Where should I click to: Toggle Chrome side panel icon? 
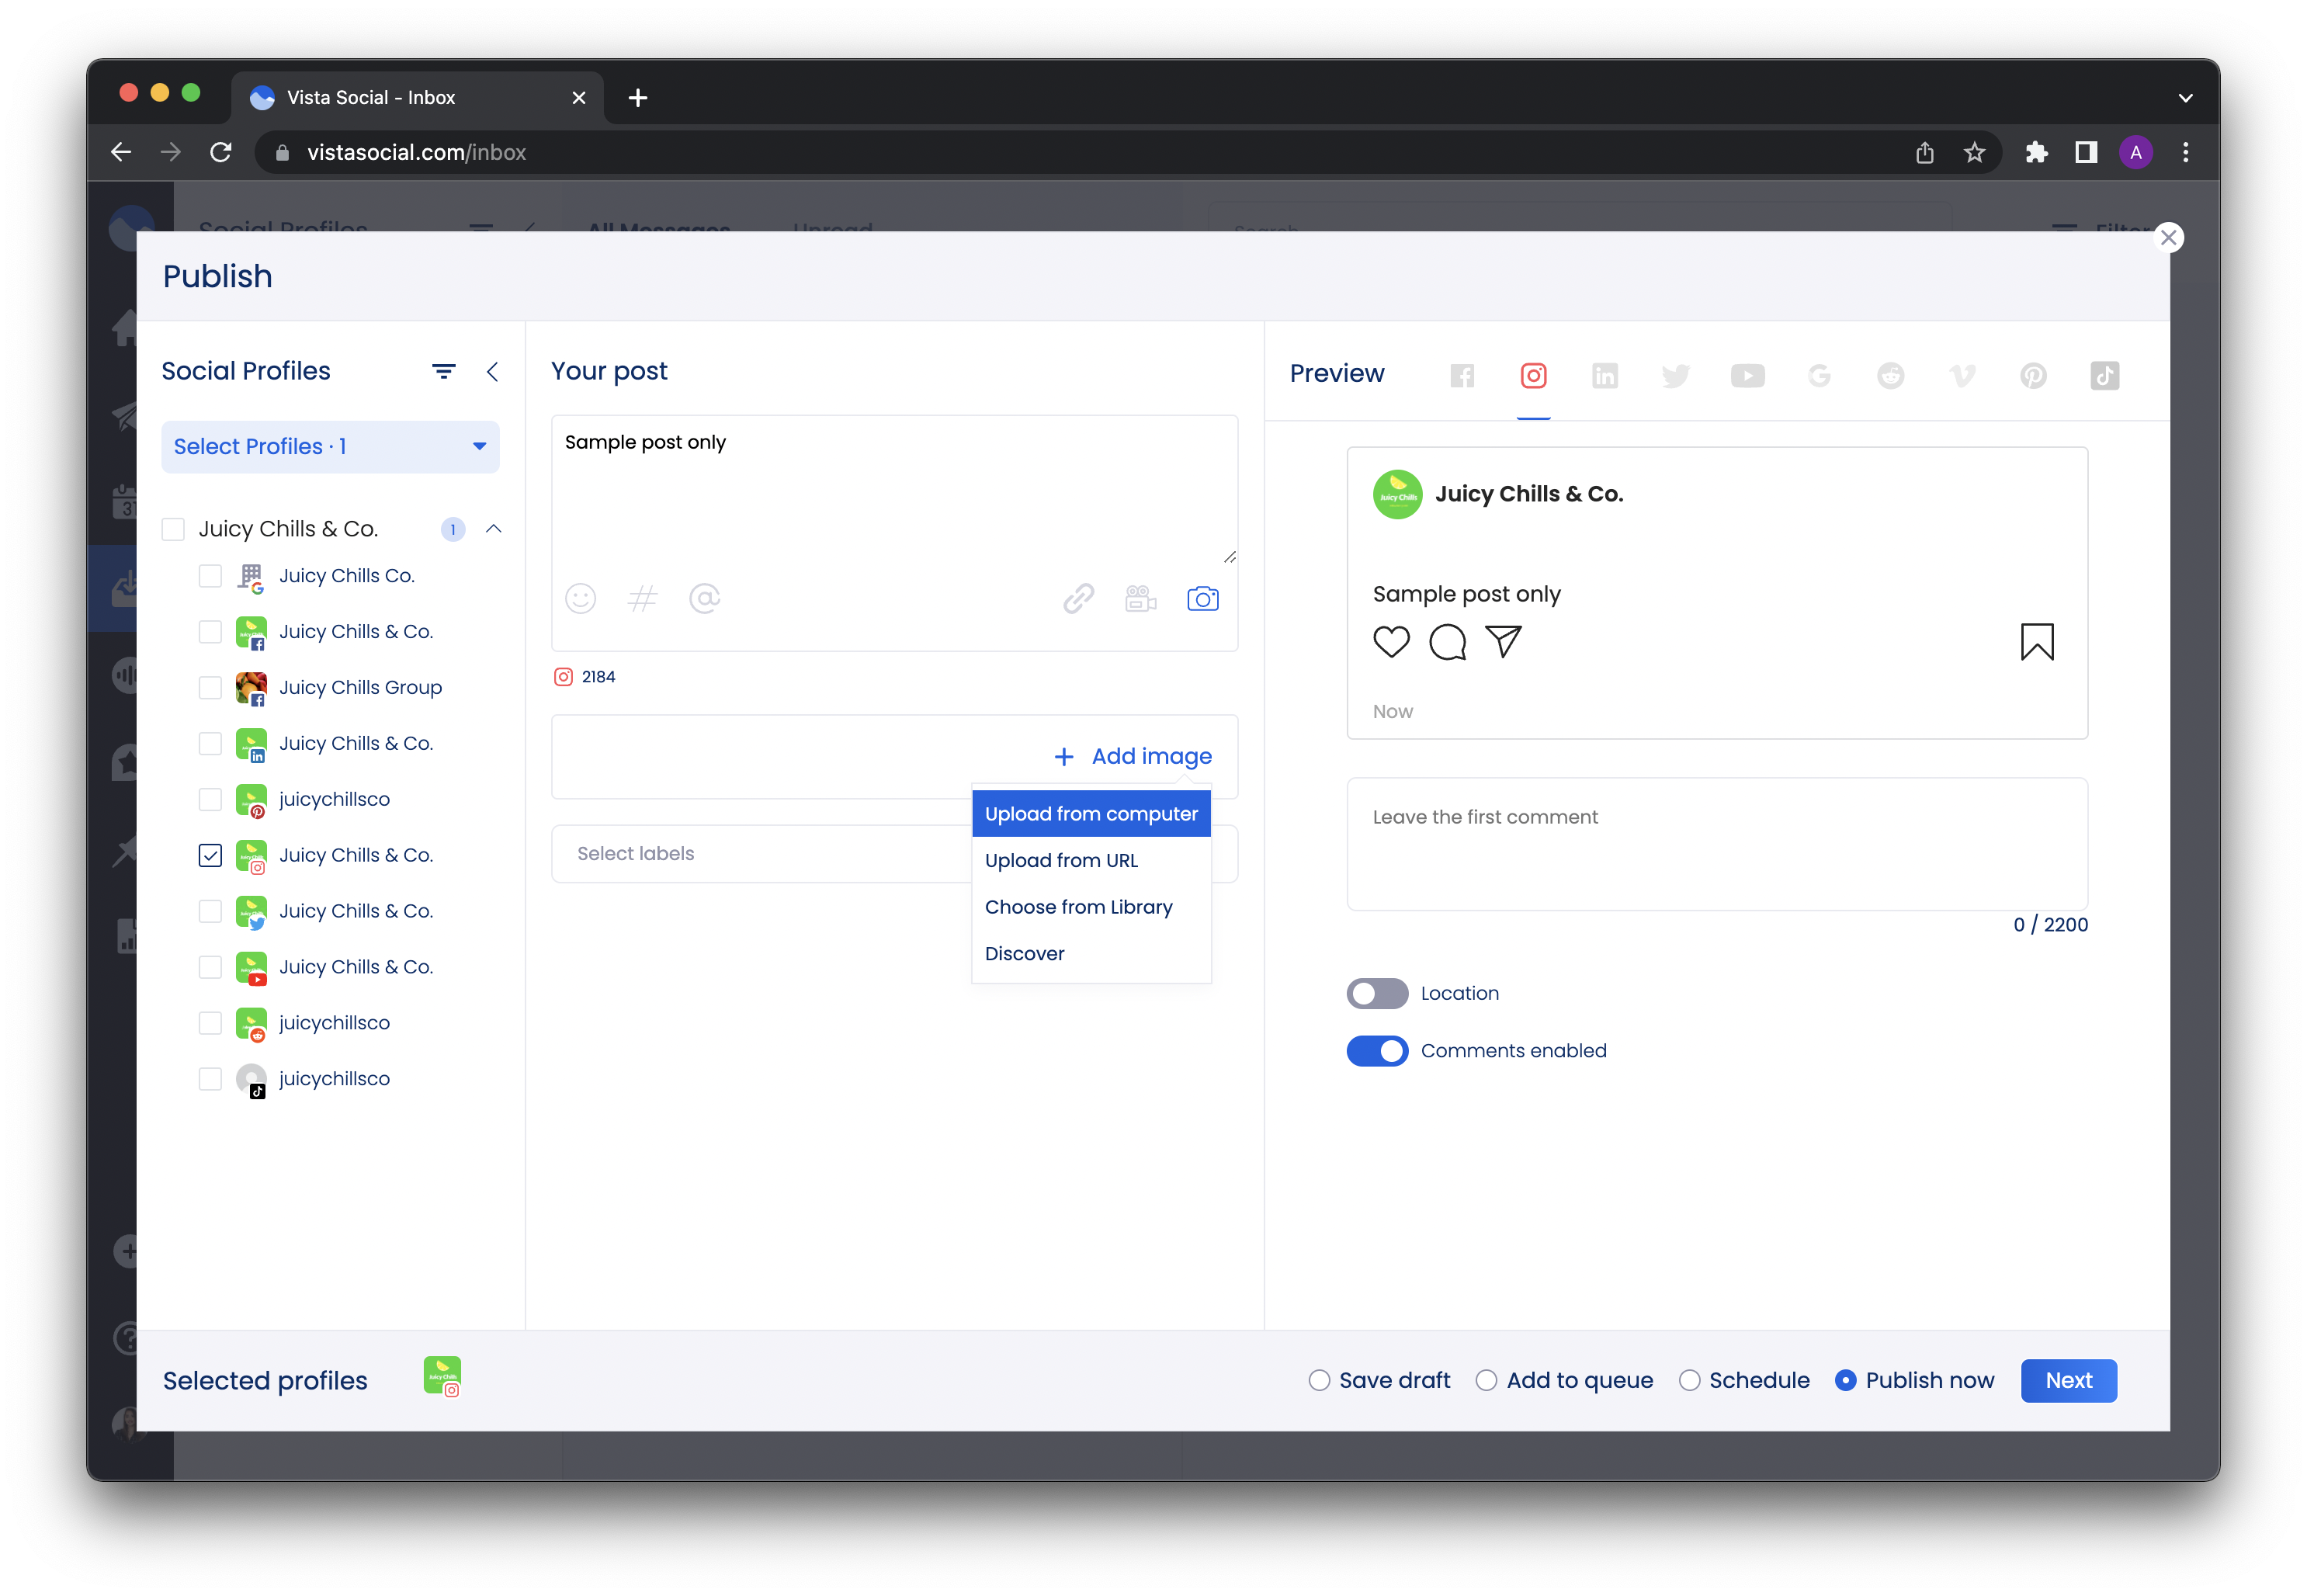(x=2085, y=152)
